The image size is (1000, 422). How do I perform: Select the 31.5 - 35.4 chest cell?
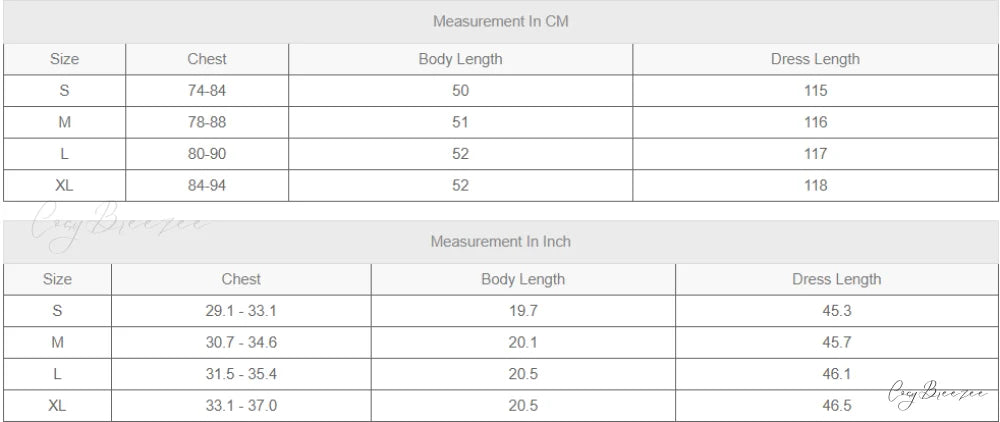[241, 374]
